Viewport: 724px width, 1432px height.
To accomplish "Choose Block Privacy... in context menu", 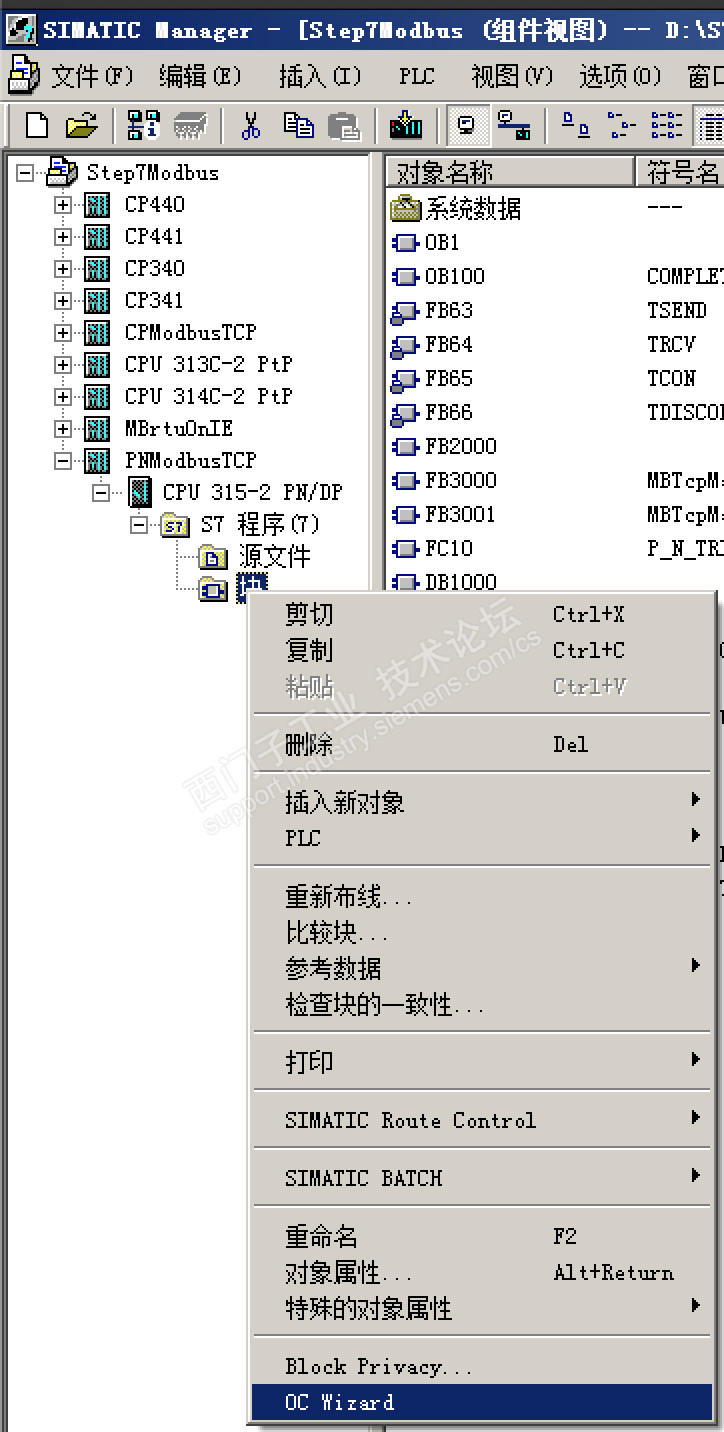I will point(482,1367).
